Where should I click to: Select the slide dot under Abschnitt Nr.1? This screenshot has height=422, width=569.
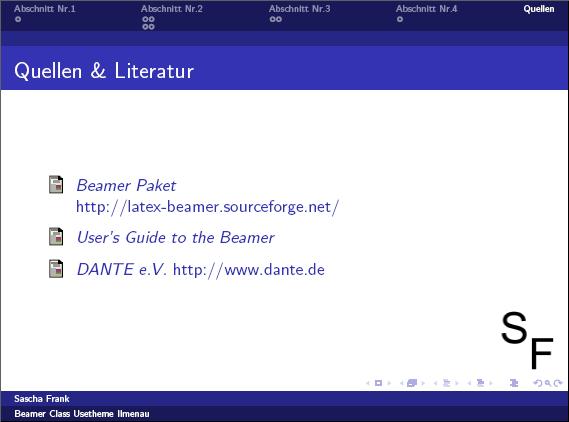[18, 19]
